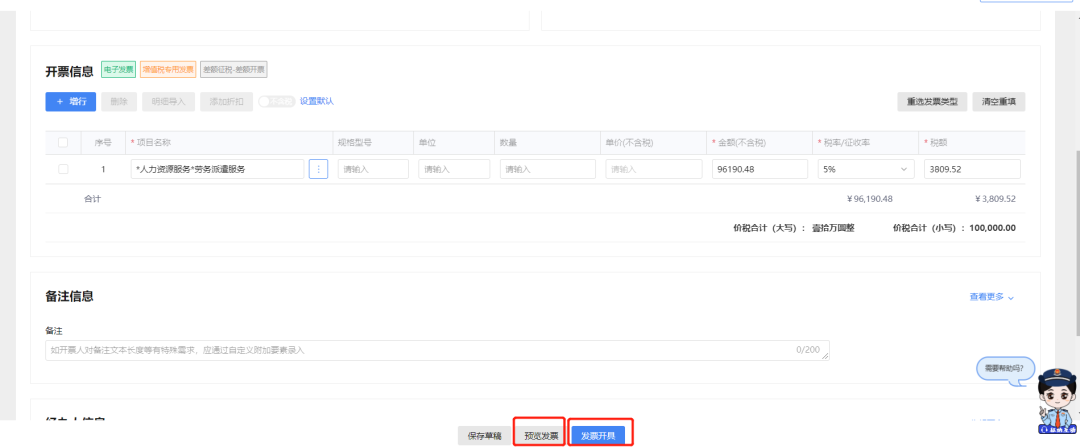
Task: Click the 需要帮助吗 help speech bubble
Action: (x=1005, y=368)
